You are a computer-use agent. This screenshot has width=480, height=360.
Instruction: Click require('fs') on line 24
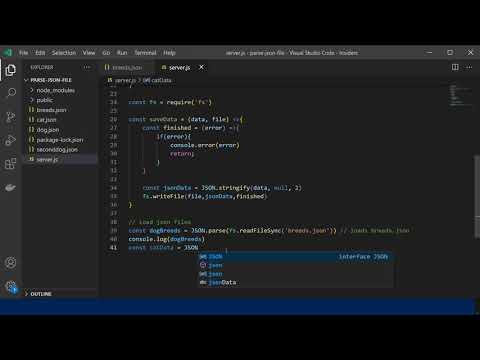click(189, 102)
